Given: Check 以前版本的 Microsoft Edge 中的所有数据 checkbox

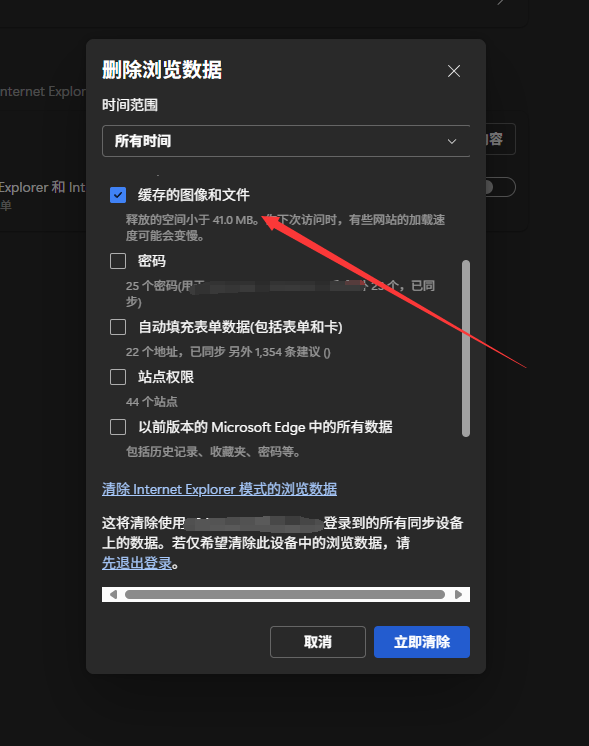Looking at the screenshot, I should point(118,427).
